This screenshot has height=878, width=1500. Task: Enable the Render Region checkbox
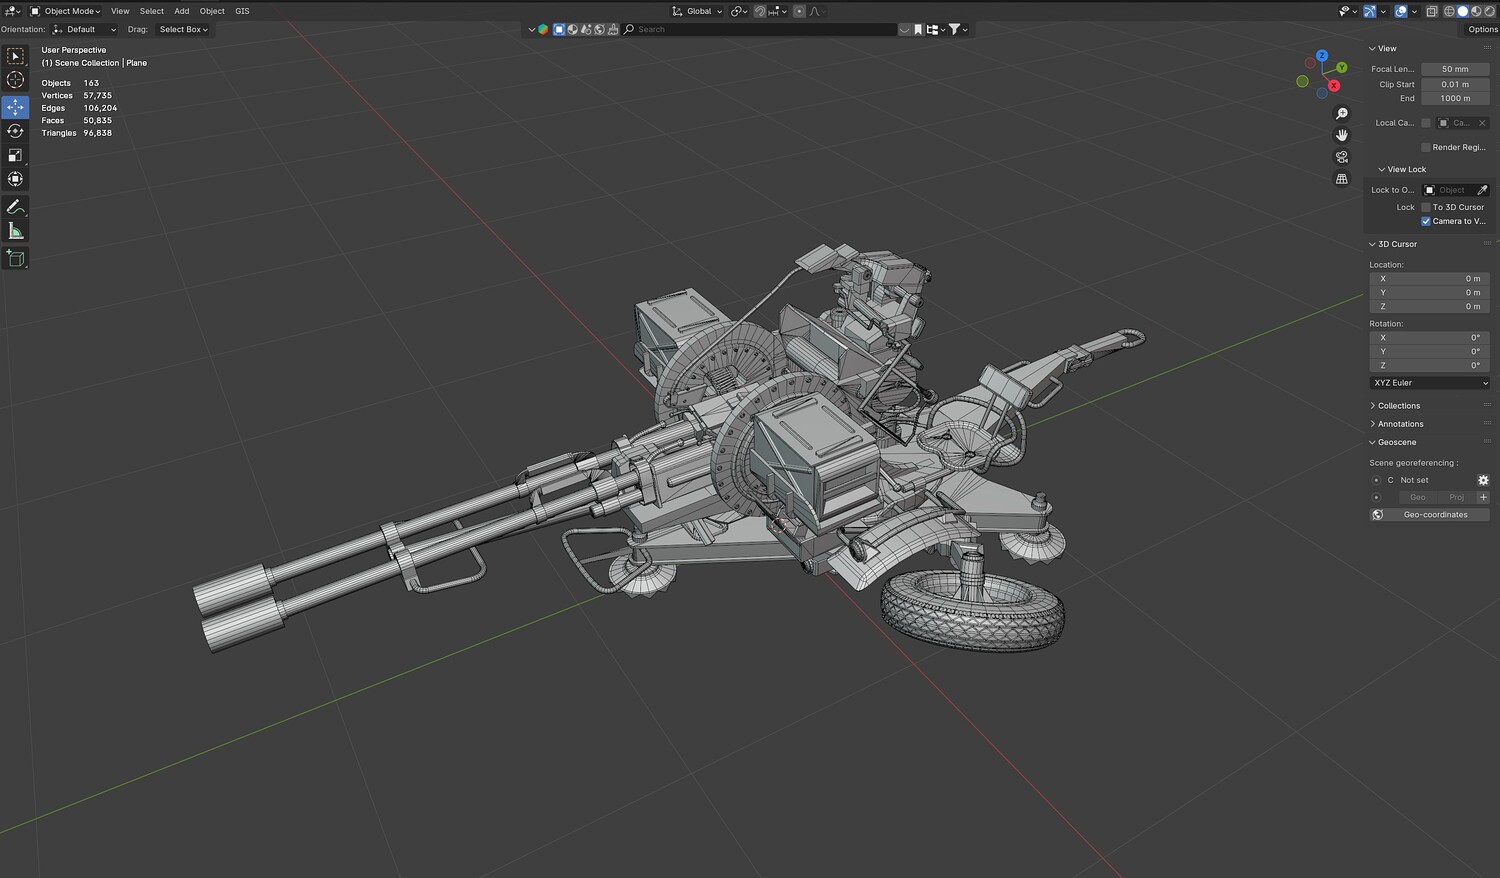point(1426,147)
